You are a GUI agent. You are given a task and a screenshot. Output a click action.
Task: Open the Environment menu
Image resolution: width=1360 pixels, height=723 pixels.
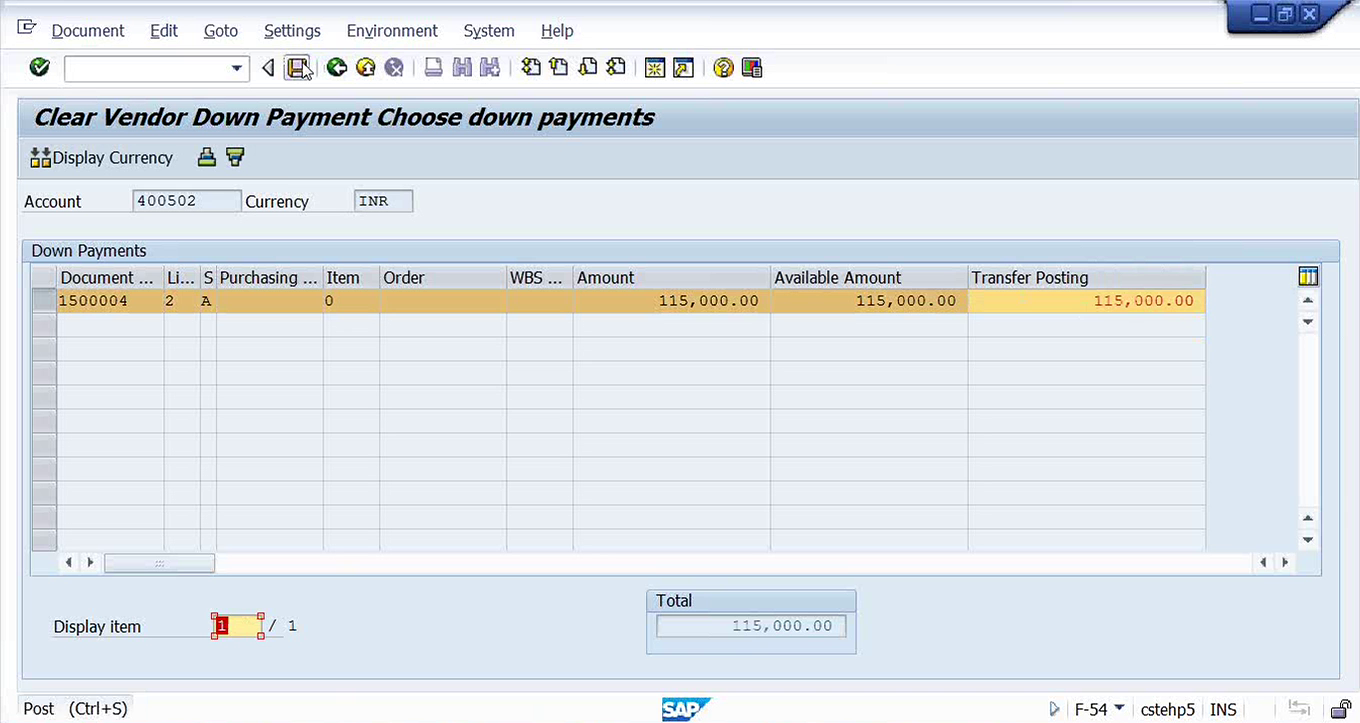pos(392,31)
